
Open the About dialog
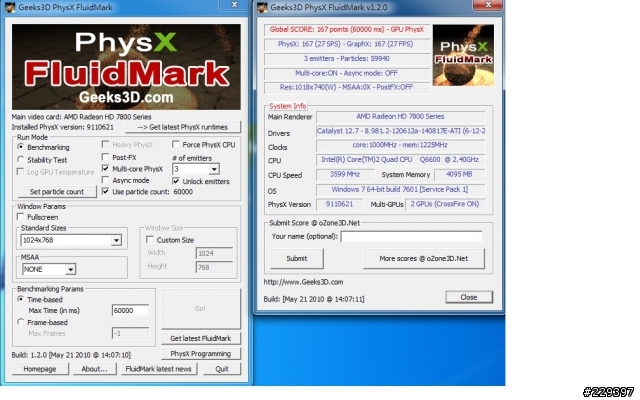pos(94,369)
